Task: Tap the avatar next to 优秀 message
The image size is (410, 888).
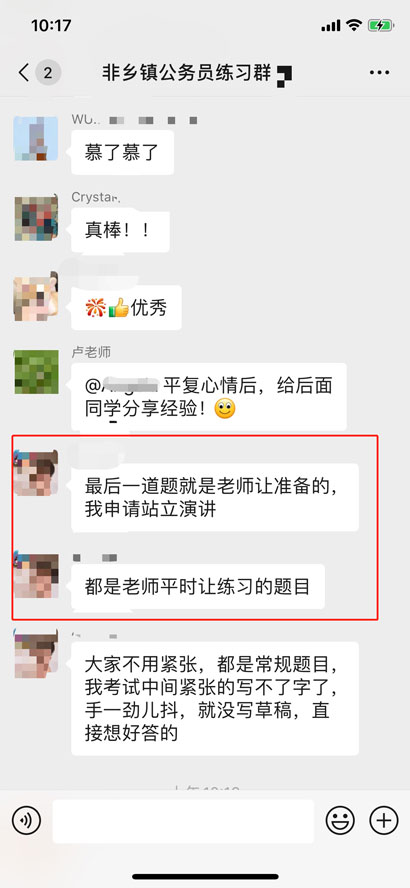Action: click(36, 296)
